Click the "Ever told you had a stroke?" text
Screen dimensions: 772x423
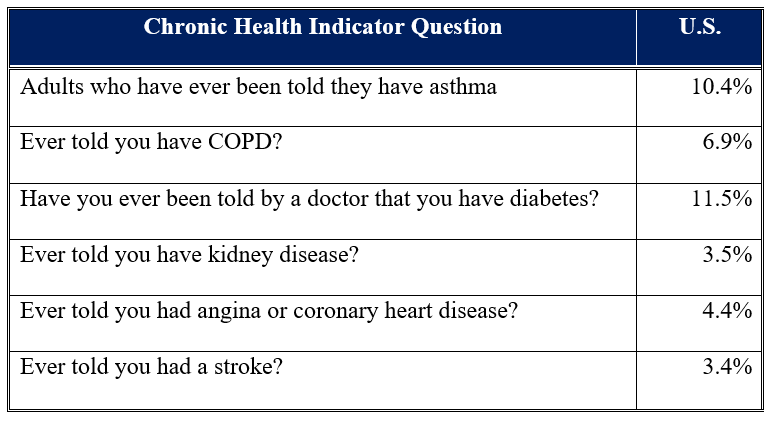click(x=151, y=366)
